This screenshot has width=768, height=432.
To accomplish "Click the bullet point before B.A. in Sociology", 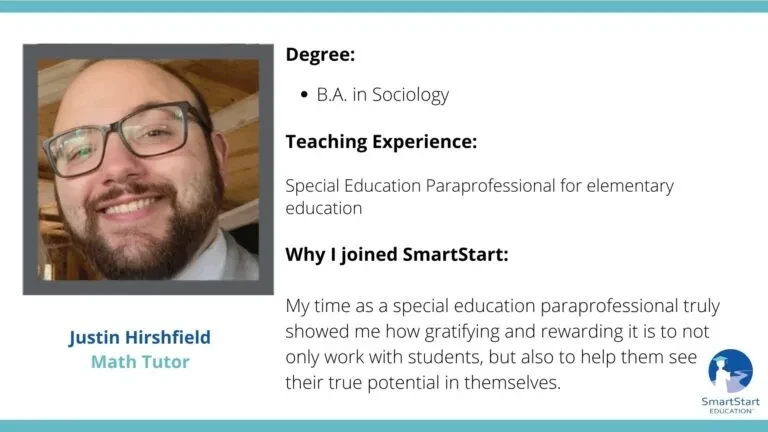I will pos(304,95).
